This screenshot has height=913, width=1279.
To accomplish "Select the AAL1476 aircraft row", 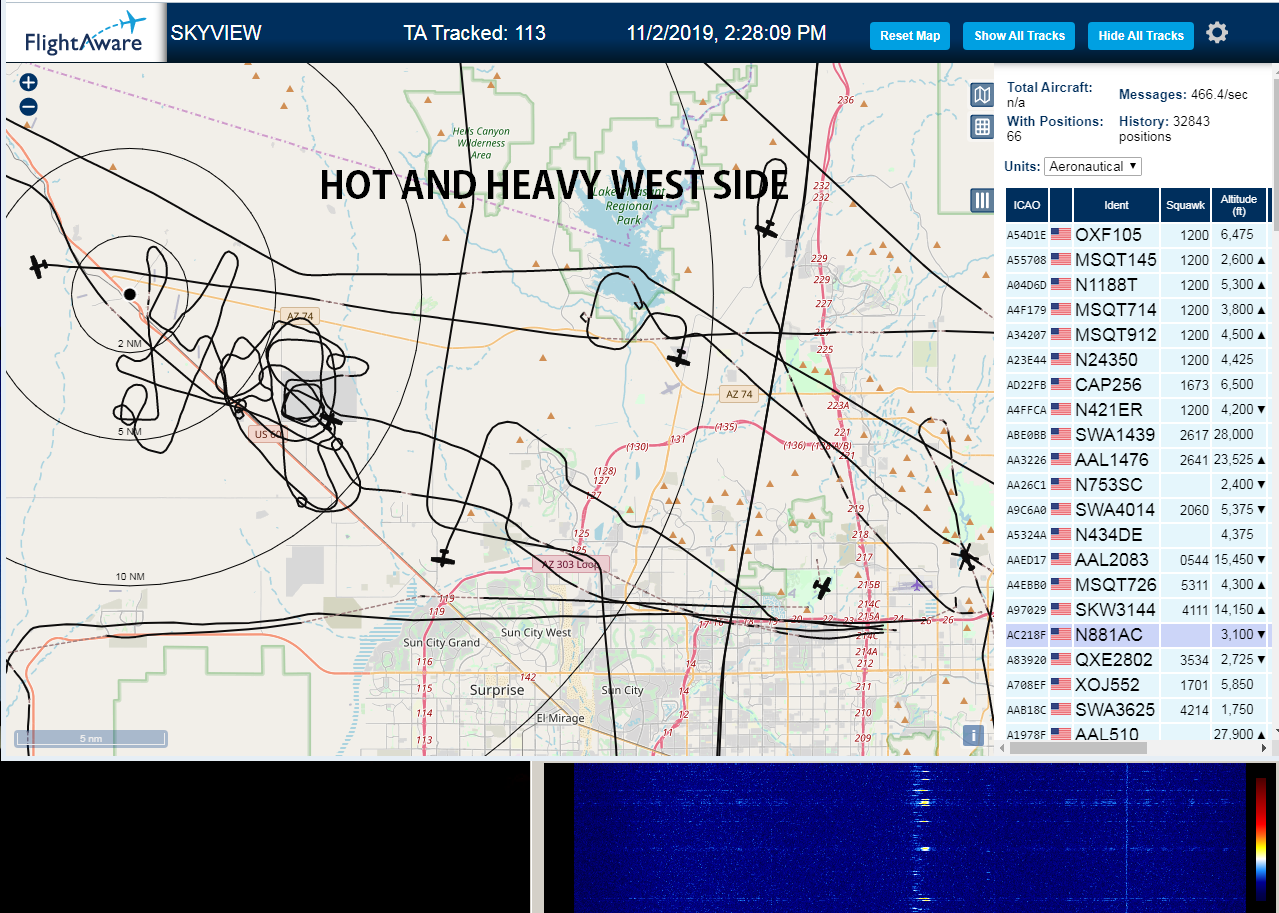I will (x=1137, y=460).
